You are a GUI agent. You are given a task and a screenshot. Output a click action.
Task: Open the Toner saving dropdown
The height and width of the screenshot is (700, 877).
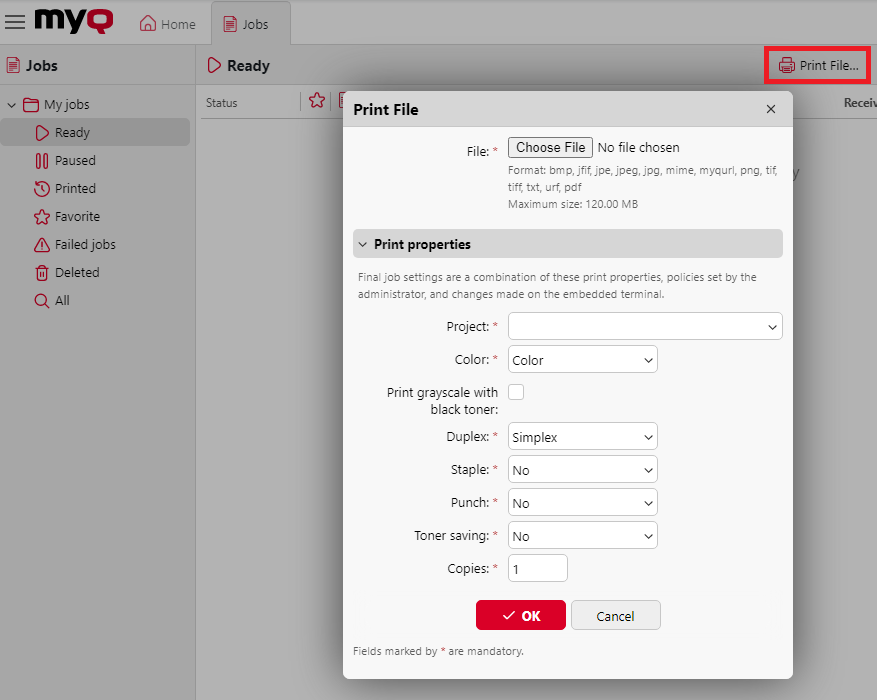coord(582,535)
